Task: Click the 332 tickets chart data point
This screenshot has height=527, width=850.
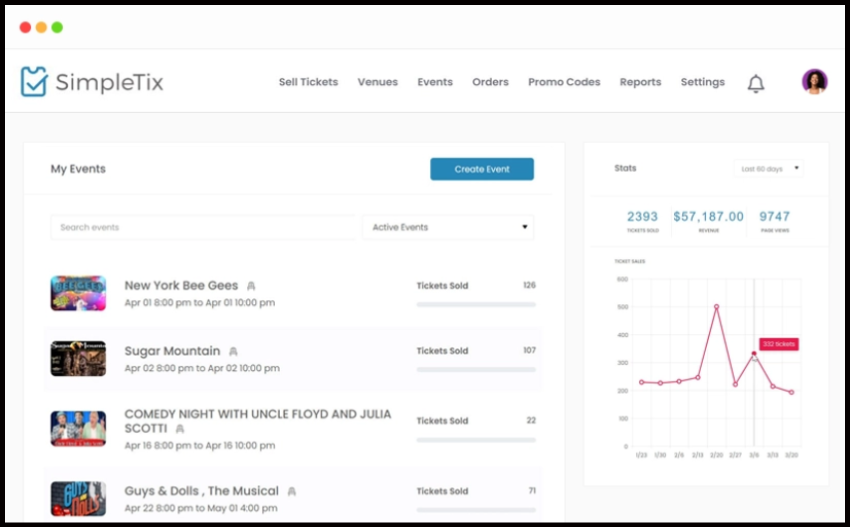Action: 754,353
